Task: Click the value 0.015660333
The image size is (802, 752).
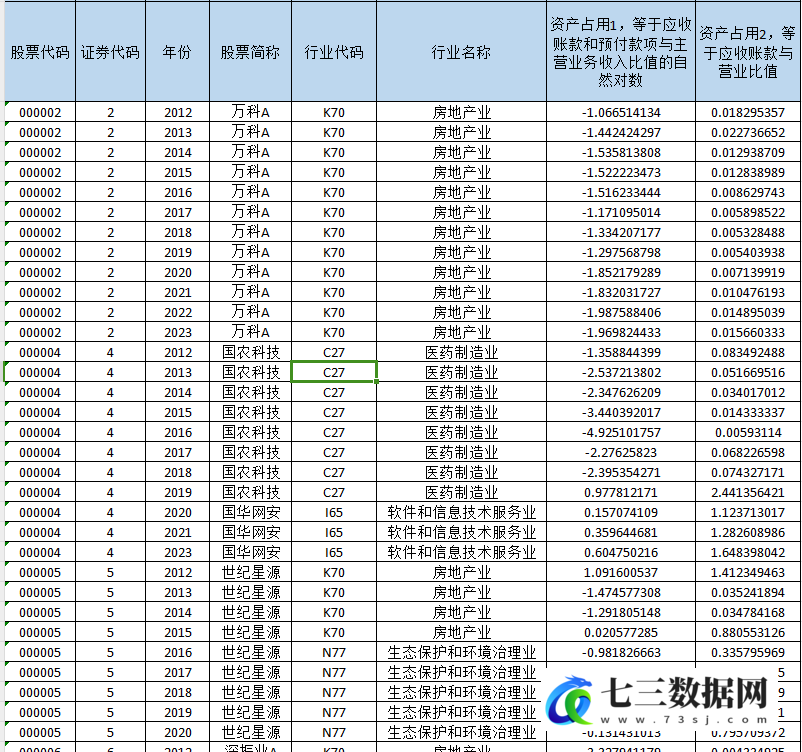Action: coord(748,332)
